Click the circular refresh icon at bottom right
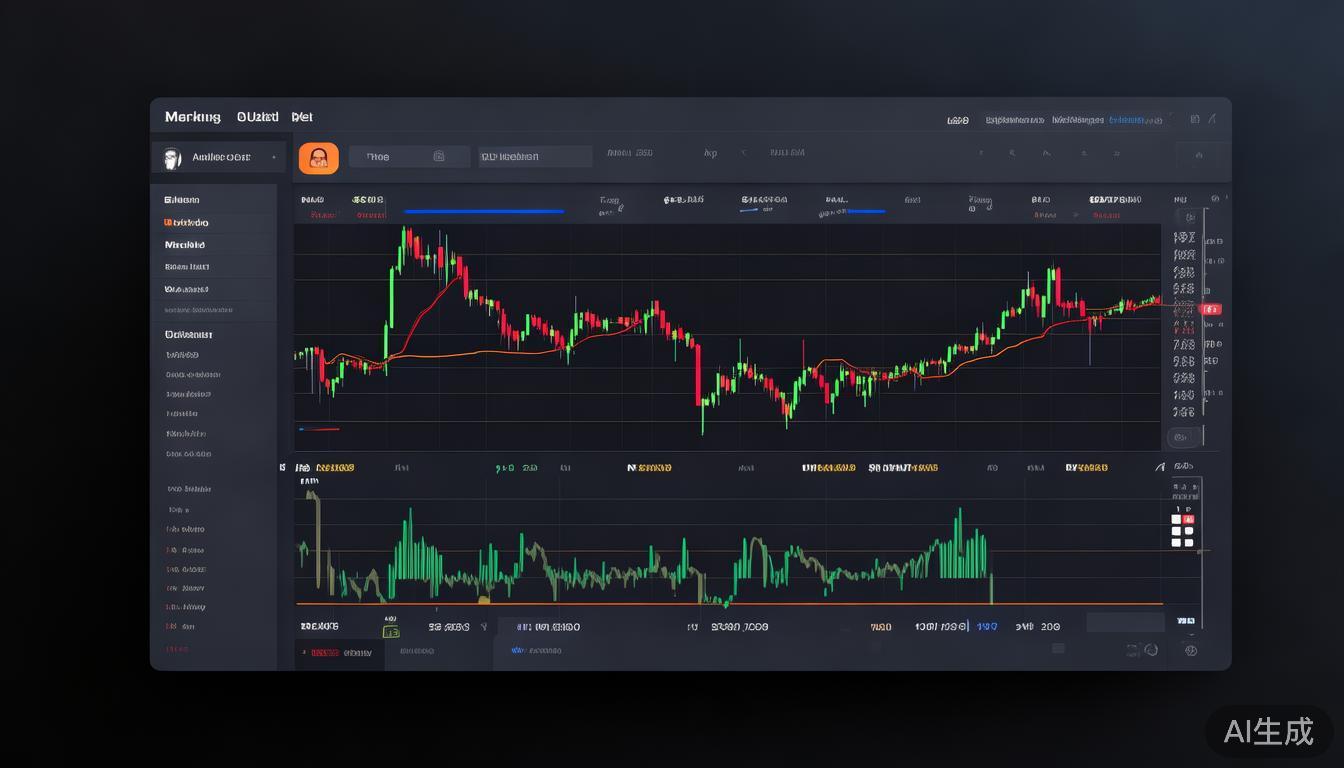 point(1152,650)
